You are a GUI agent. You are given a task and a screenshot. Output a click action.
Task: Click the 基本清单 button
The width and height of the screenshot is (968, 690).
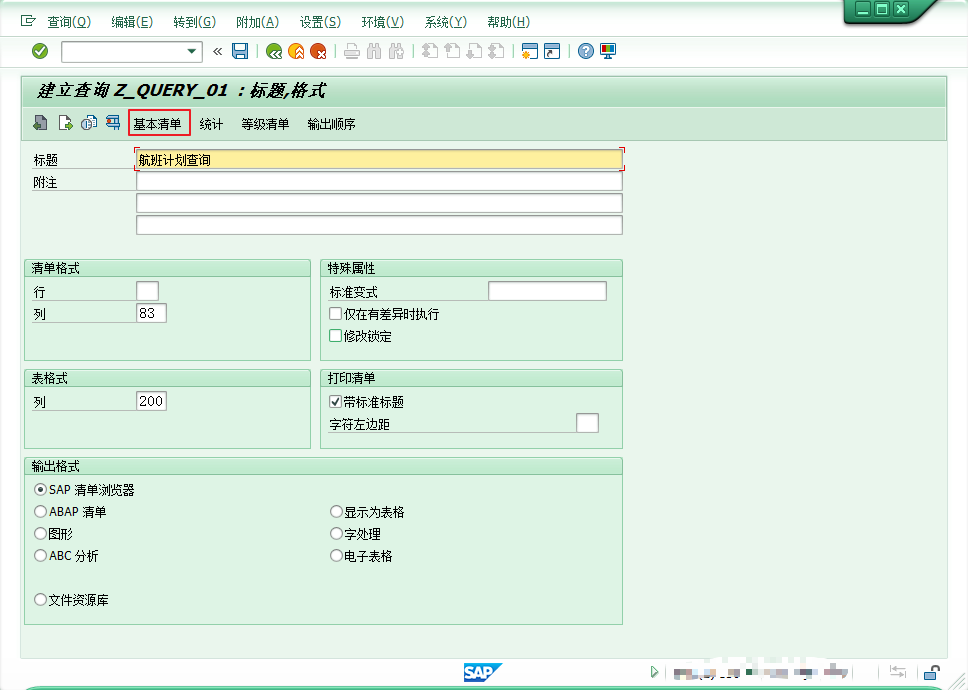pos(158,123)
